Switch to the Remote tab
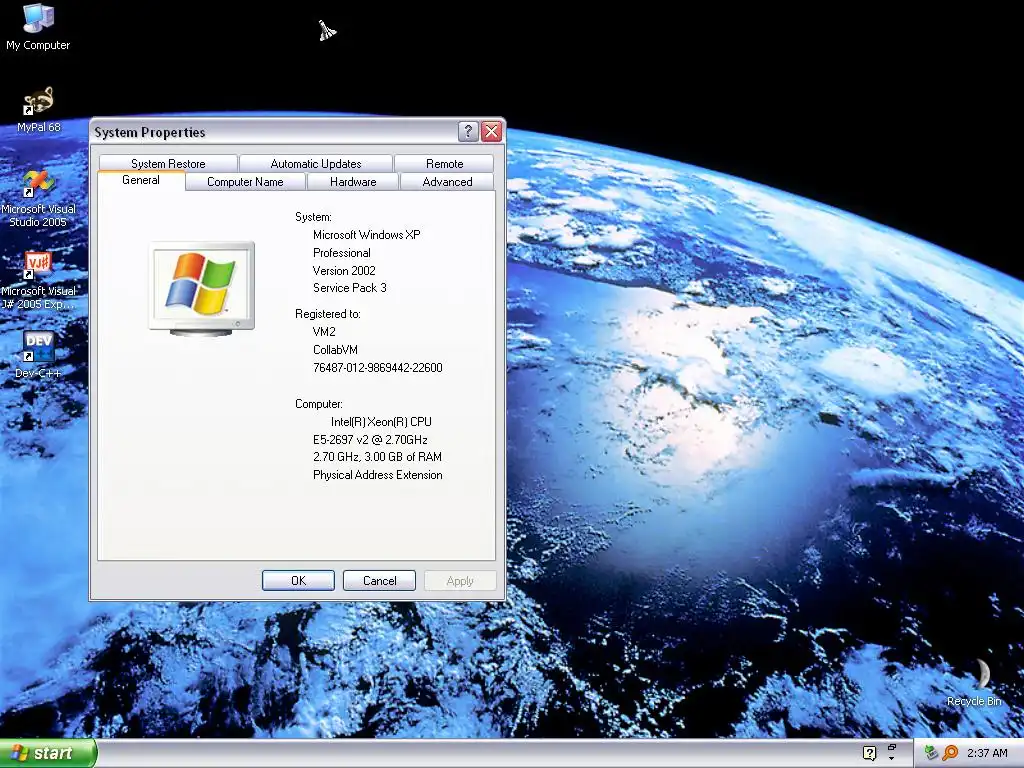 [x=444, y=163]
